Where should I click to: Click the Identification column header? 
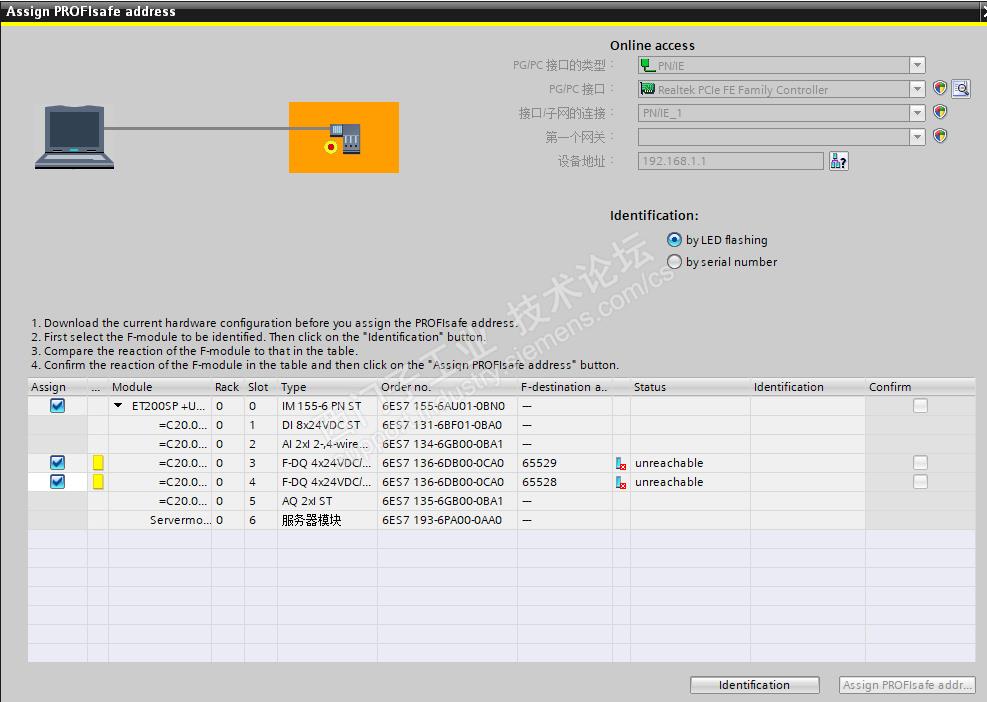pyautogui.click(x=808, y=387)
